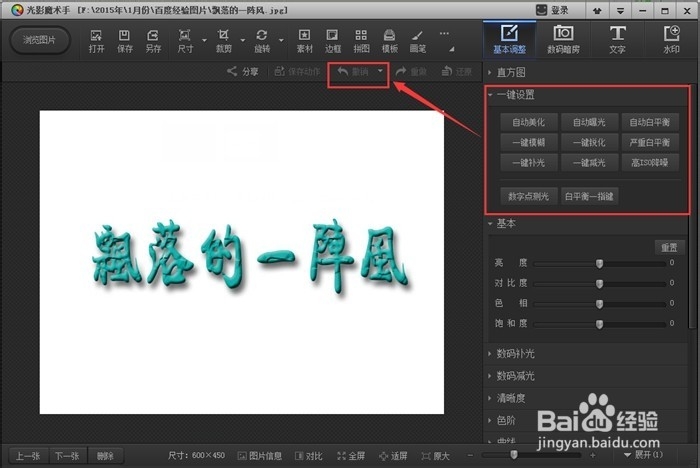Click the 浏览图片 browse button
This screenshot has width=700, height=468.
click(40, 40)
